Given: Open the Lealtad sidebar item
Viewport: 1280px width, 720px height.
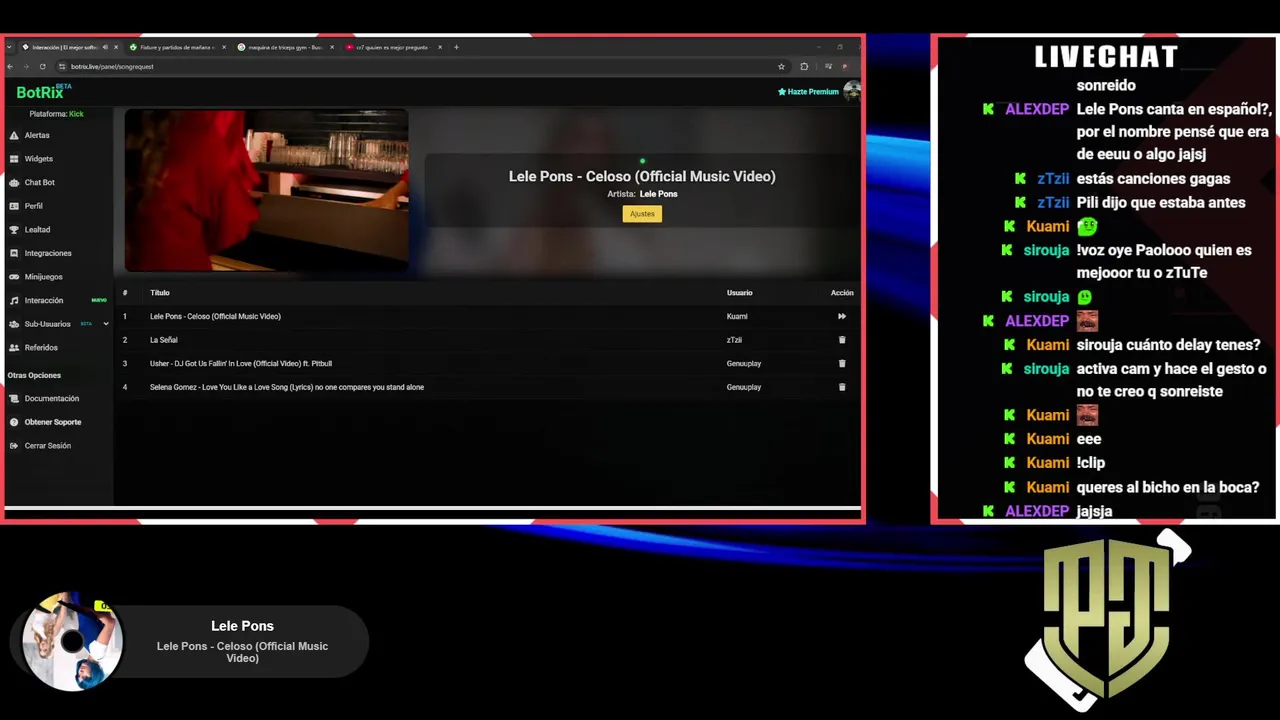Looking at the screenshot, I should click(x=37, y=229).
